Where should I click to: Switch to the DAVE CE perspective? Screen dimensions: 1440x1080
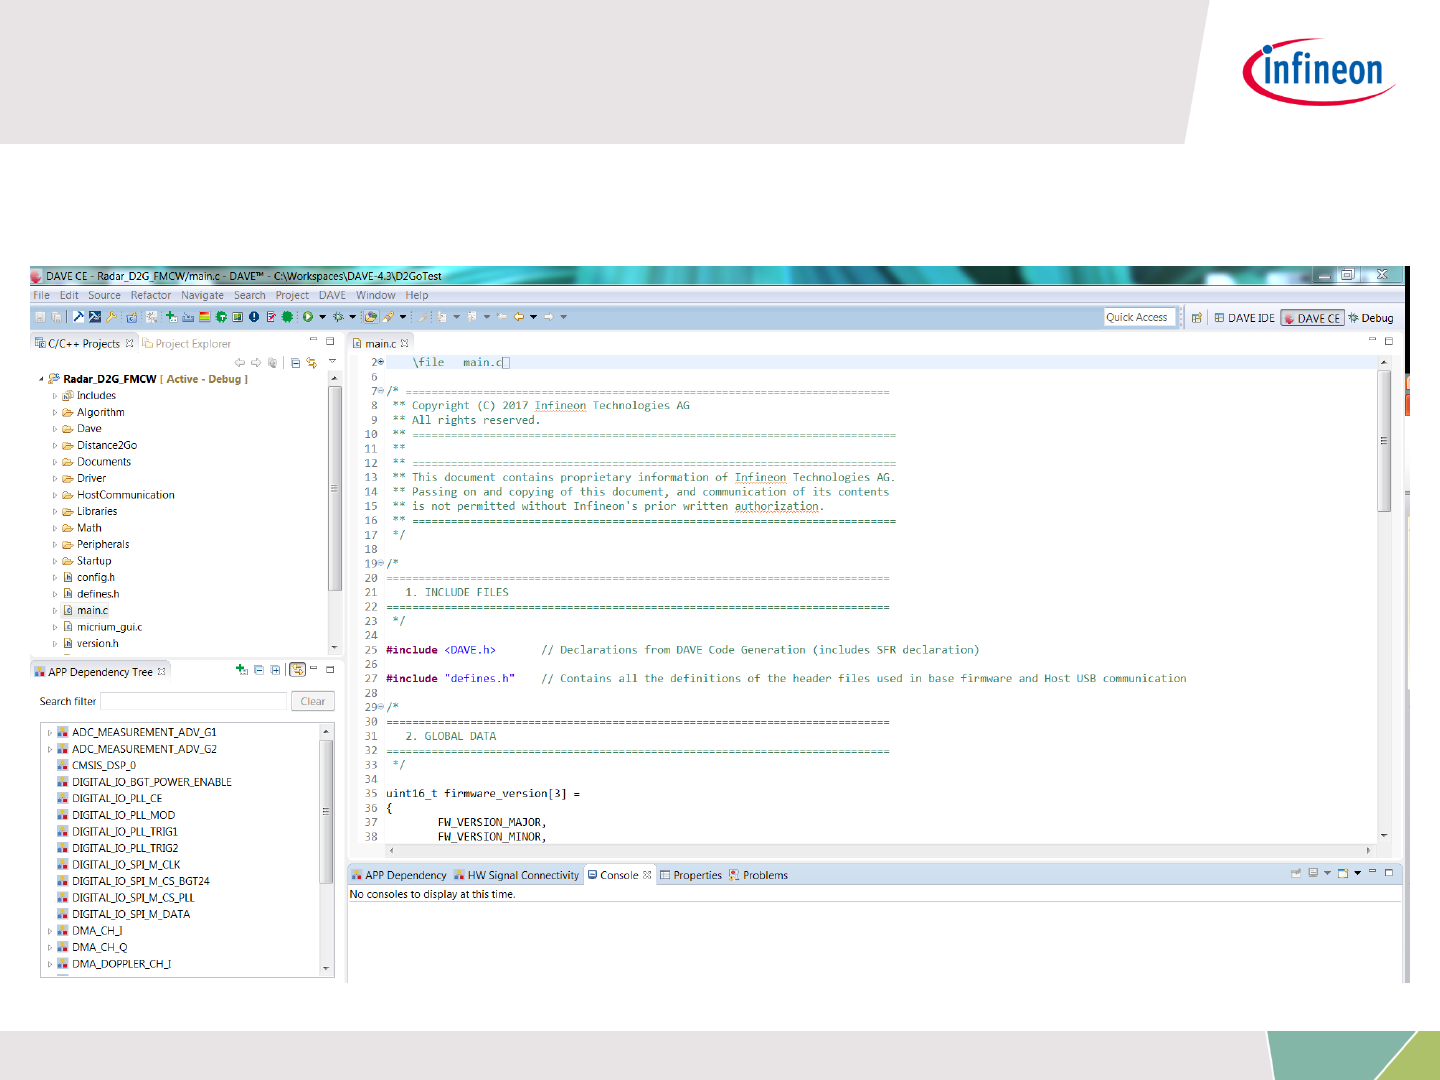coord(1312,318)
